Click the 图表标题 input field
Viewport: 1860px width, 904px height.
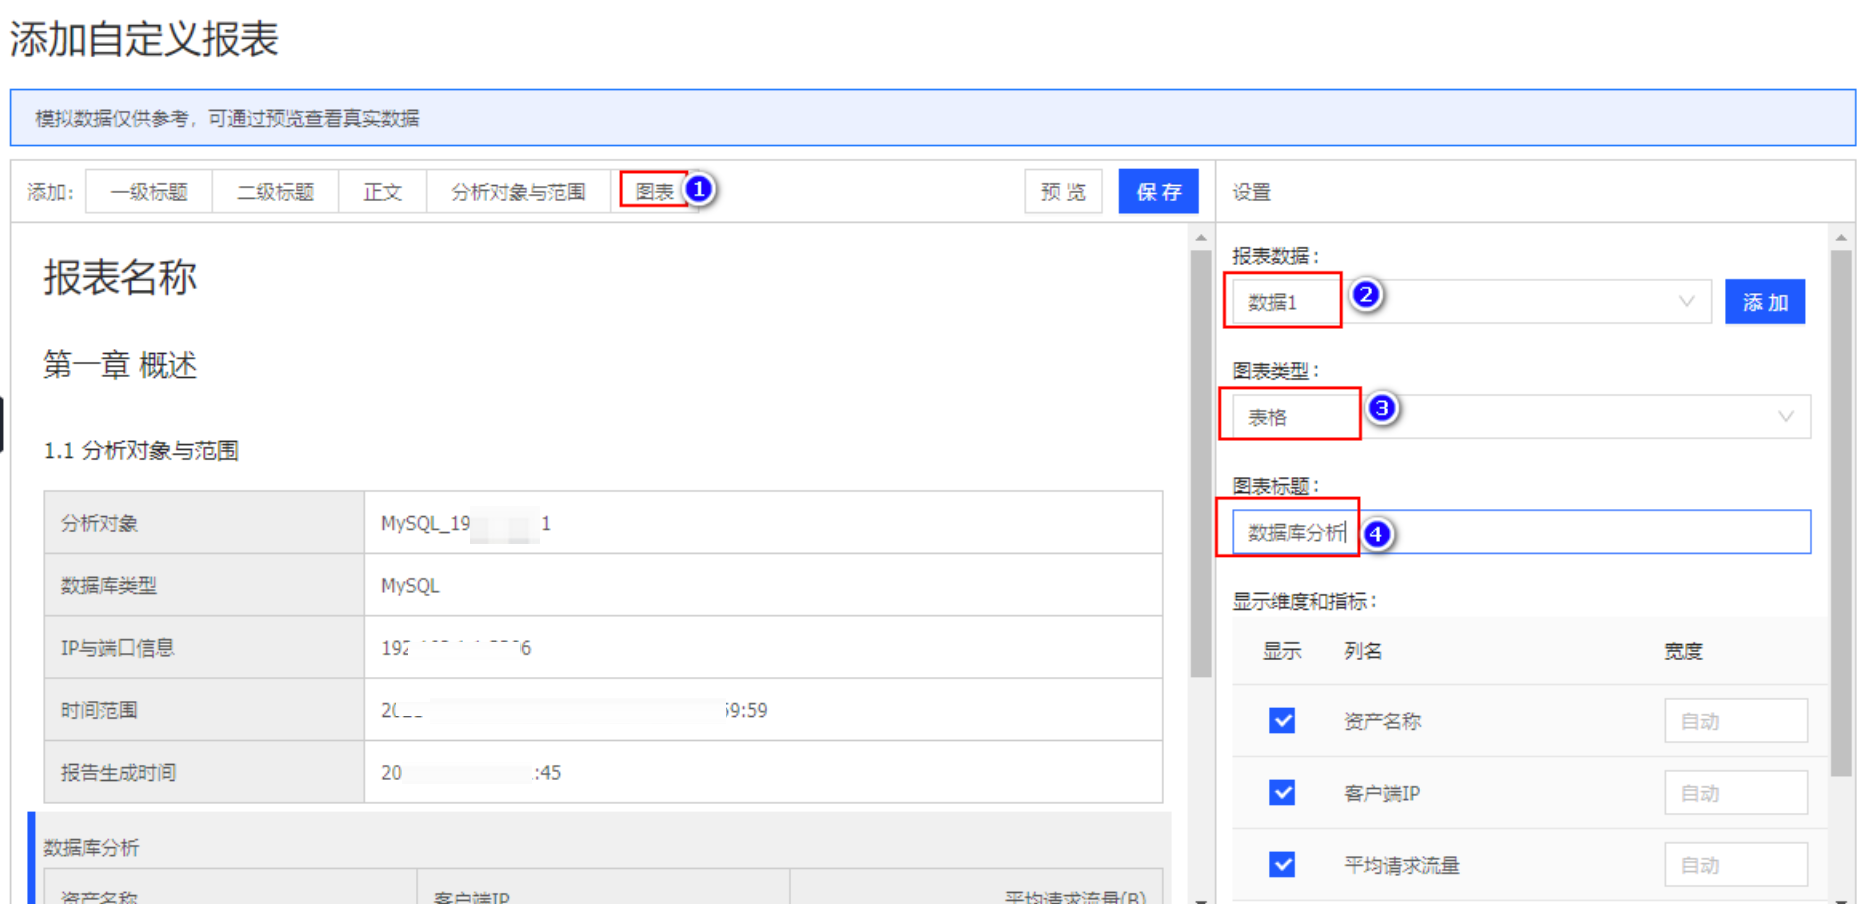(1521, 532)
